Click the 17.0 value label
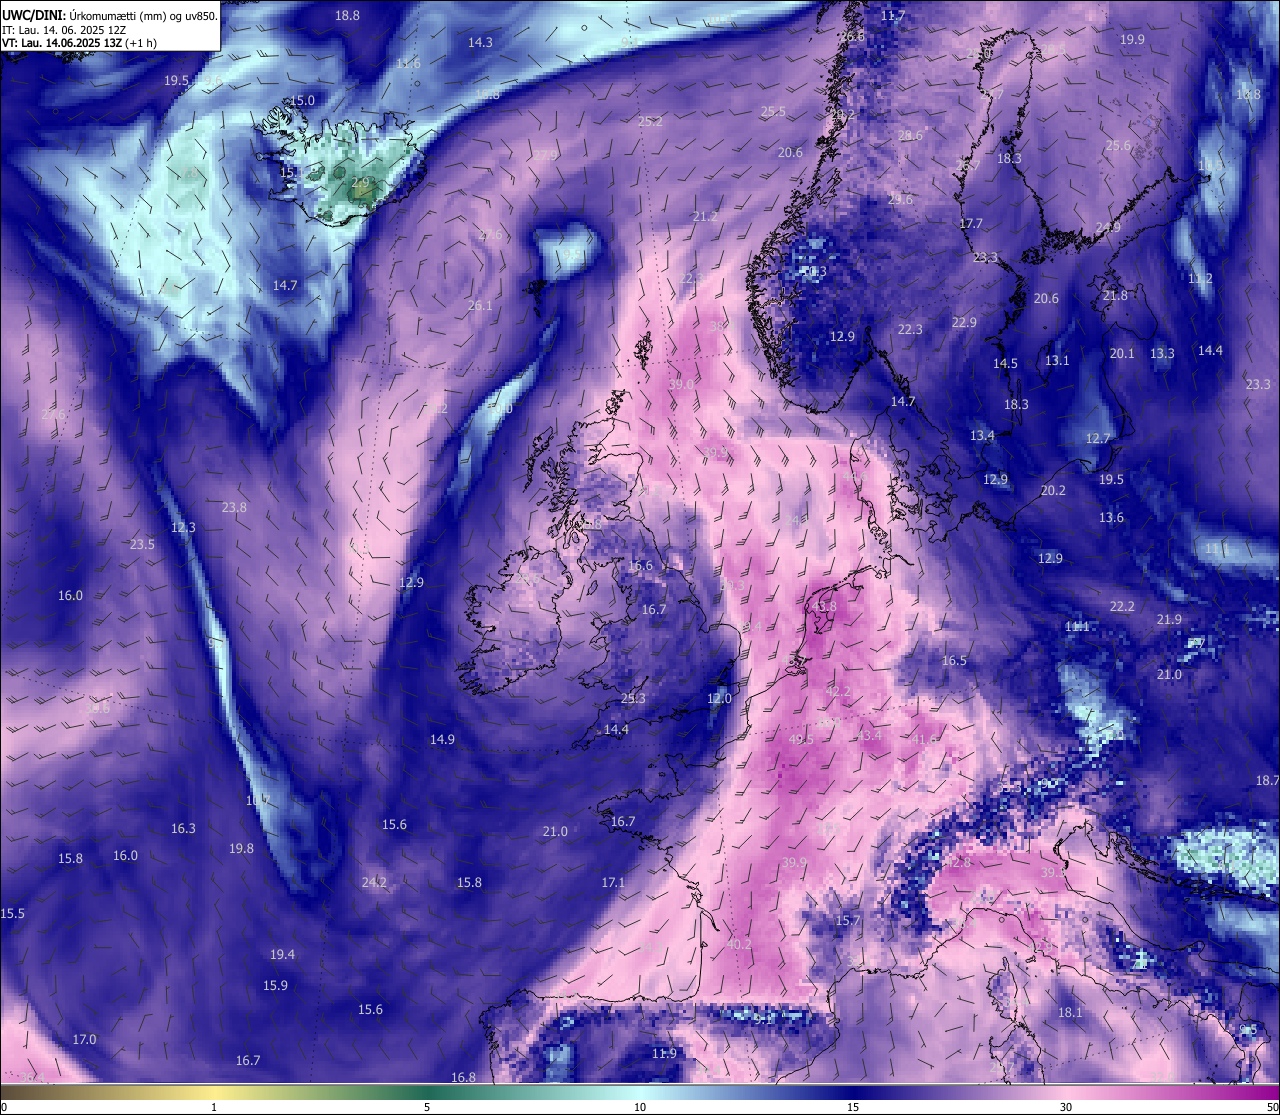1280x1115 pixels. point(84,1040)
